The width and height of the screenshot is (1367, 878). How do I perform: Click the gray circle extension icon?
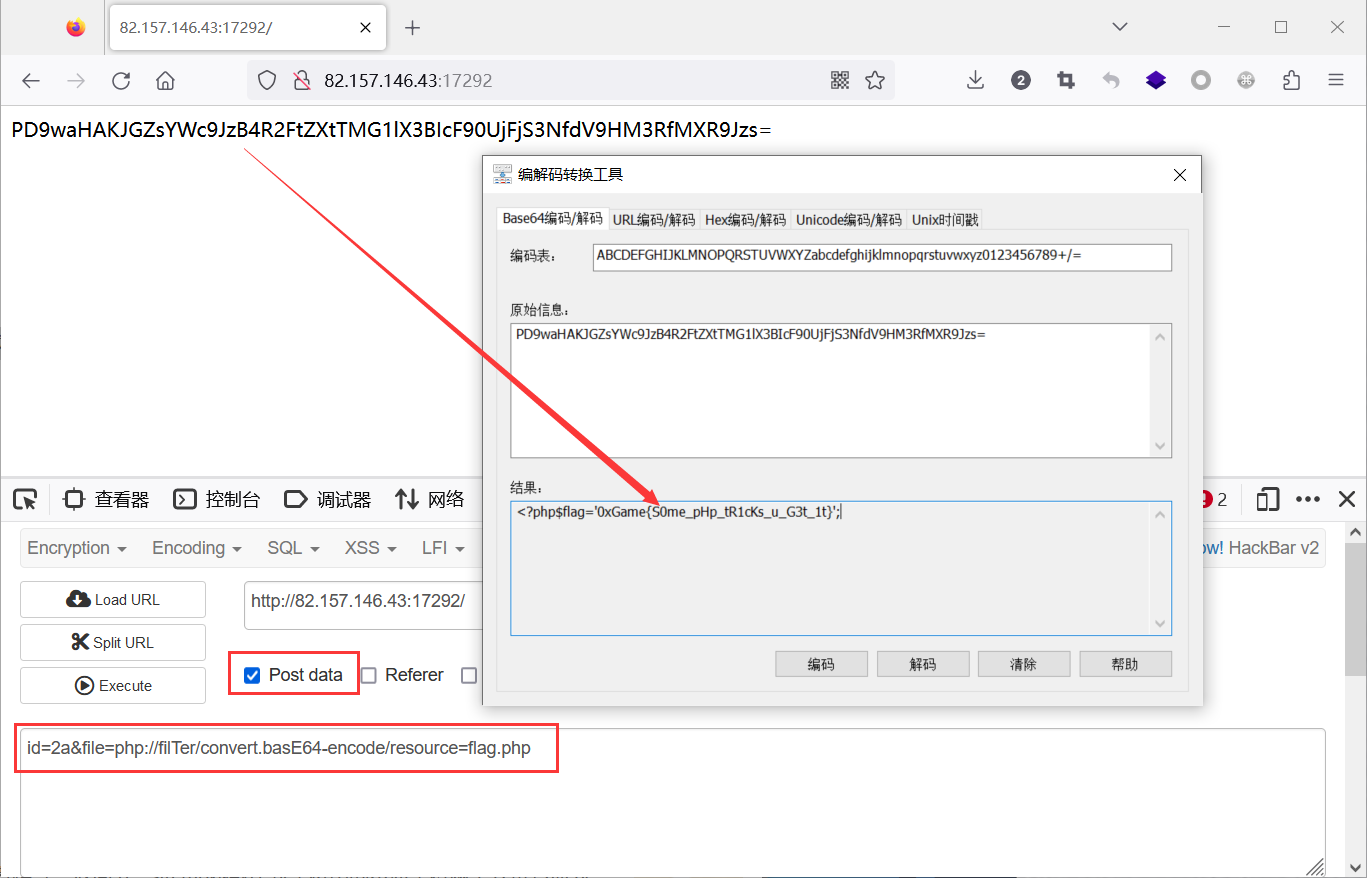[x=1201, y=81]
